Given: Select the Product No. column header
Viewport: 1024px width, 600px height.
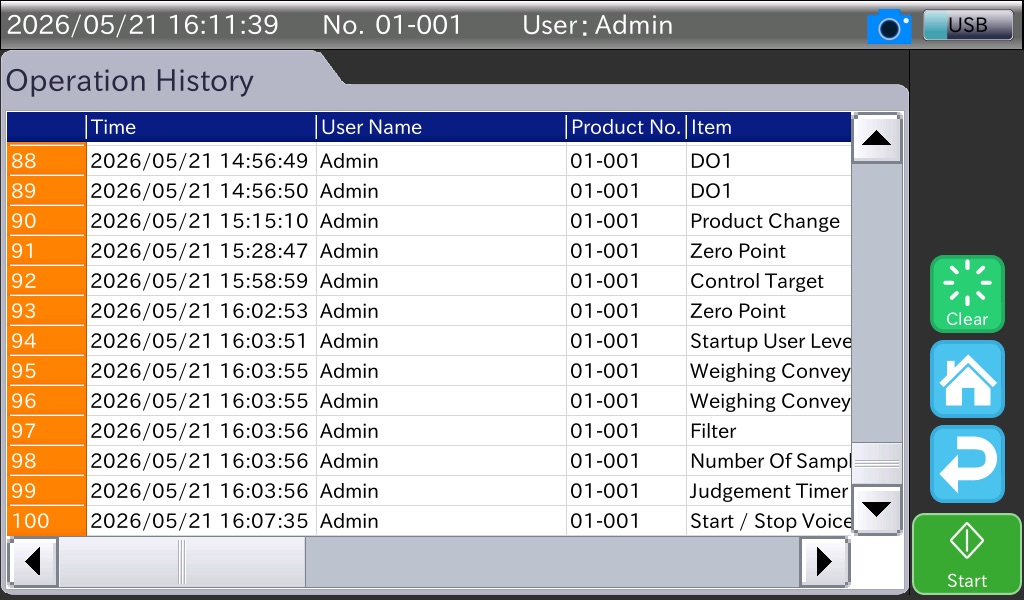Looking at the screenshot, I should [626, 127].
